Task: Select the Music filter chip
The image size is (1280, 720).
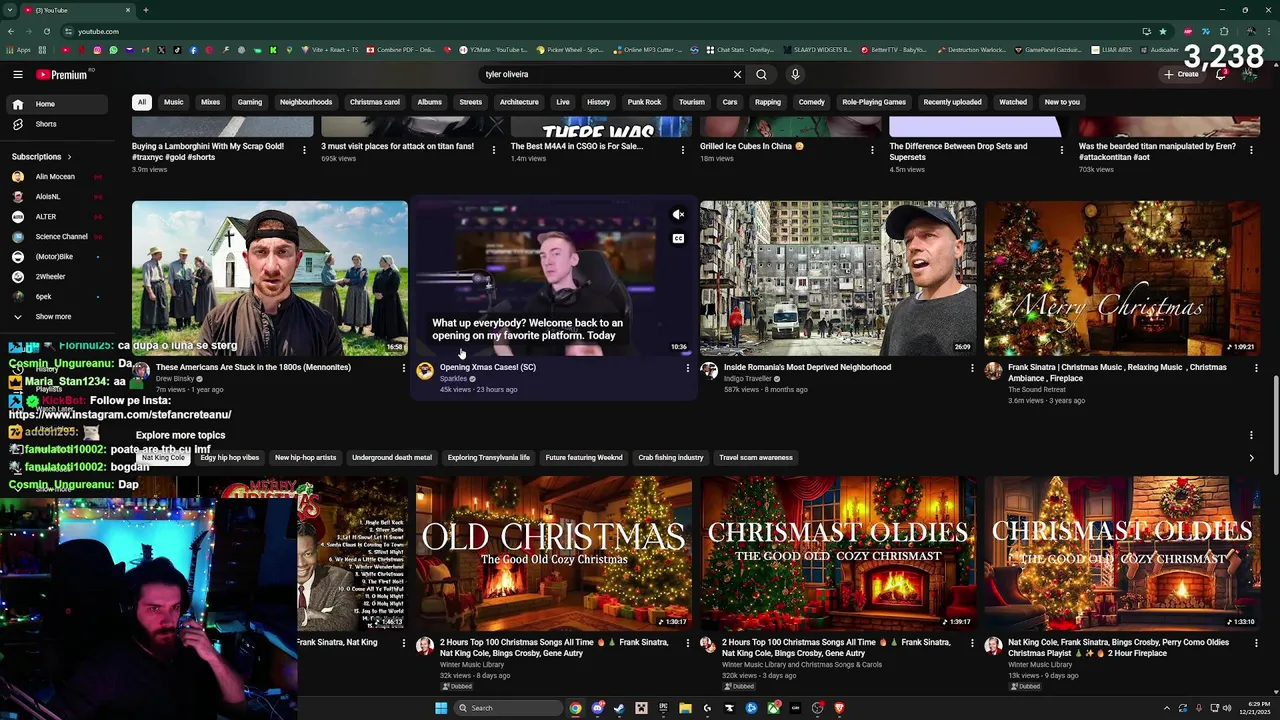Action: 173,102
